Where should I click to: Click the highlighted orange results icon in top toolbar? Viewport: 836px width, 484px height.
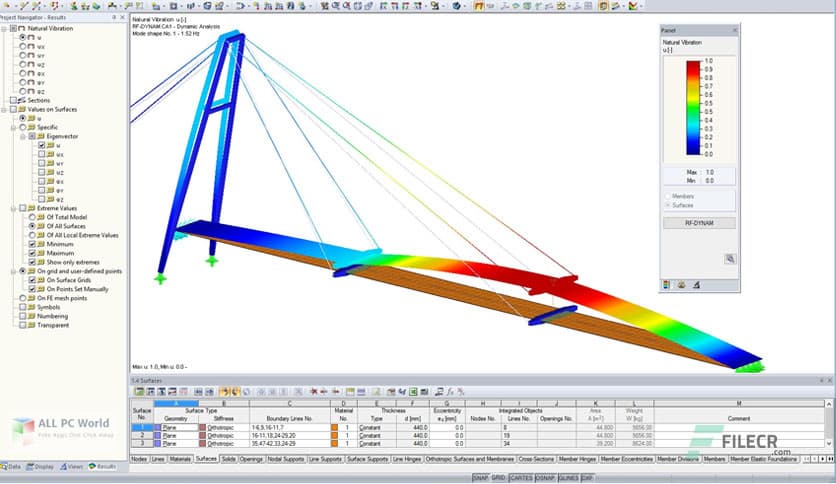(x=479, y=6)
